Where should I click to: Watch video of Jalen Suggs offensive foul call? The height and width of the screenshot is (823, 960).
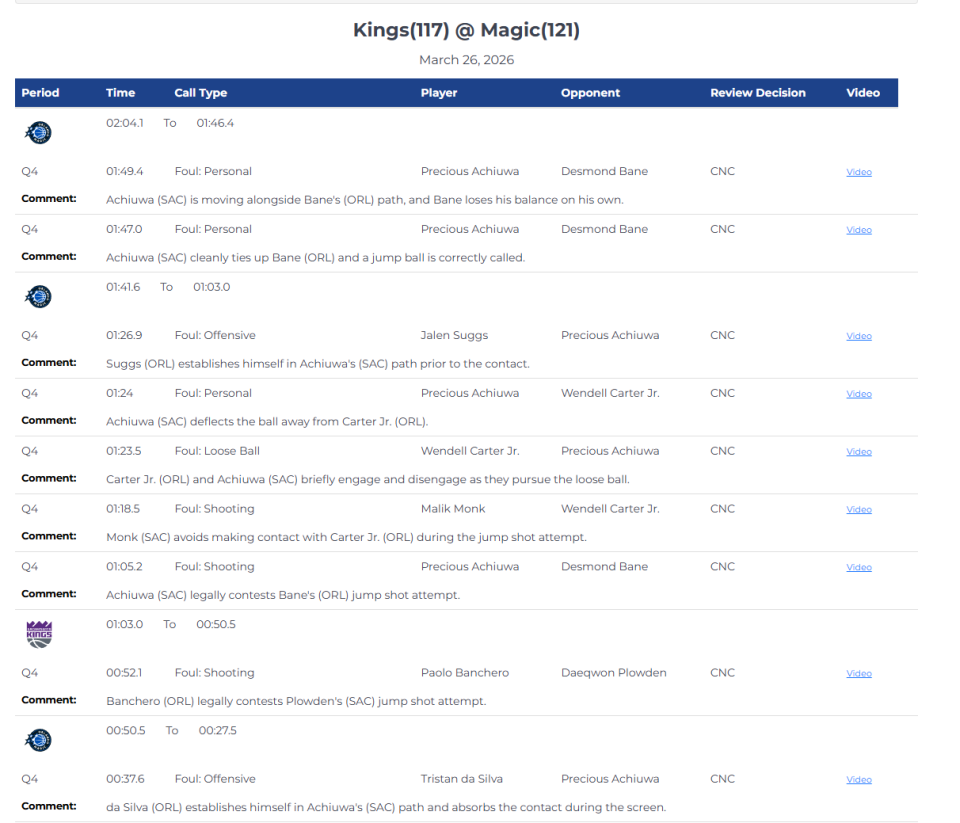859,336
